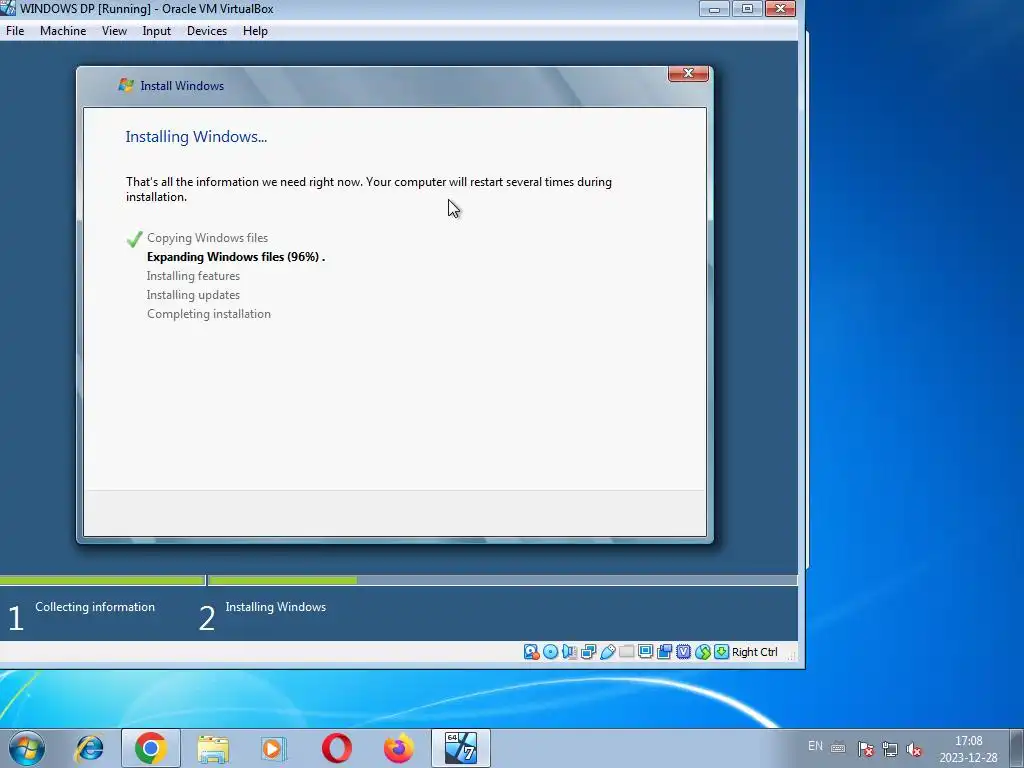Image resolution: width=1024 pixels, height=768 pixels.
Task: Close the Install Windows dialog
Action: (688, 73)
